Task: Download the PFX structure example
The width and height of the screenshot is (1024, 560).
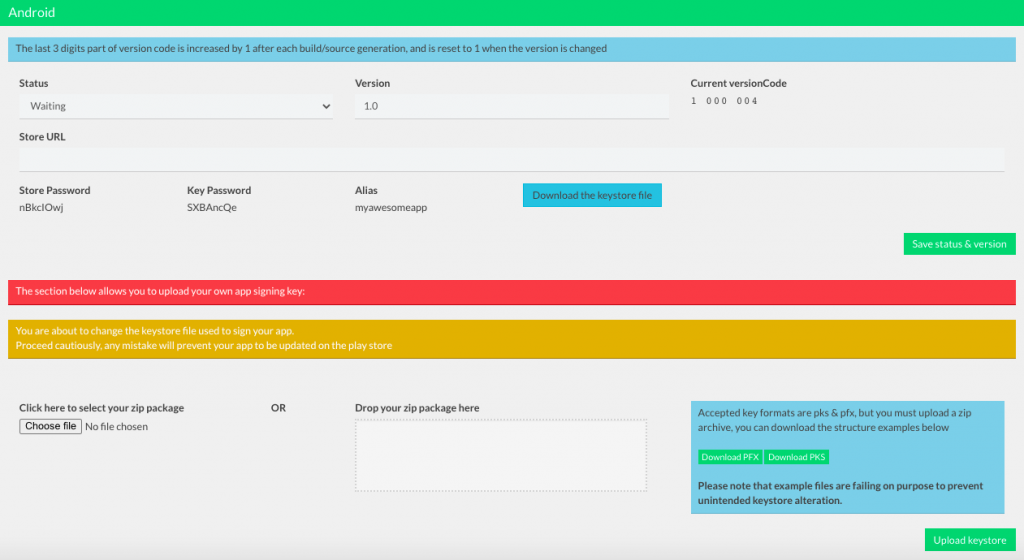Action: point(729,457)
